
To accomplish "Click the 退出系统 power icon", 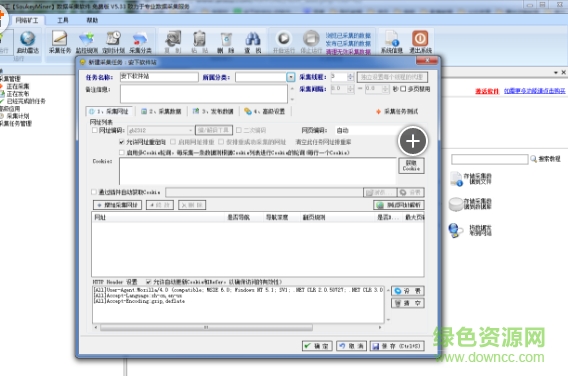I will pyautogui.click(x=420, y=38).
